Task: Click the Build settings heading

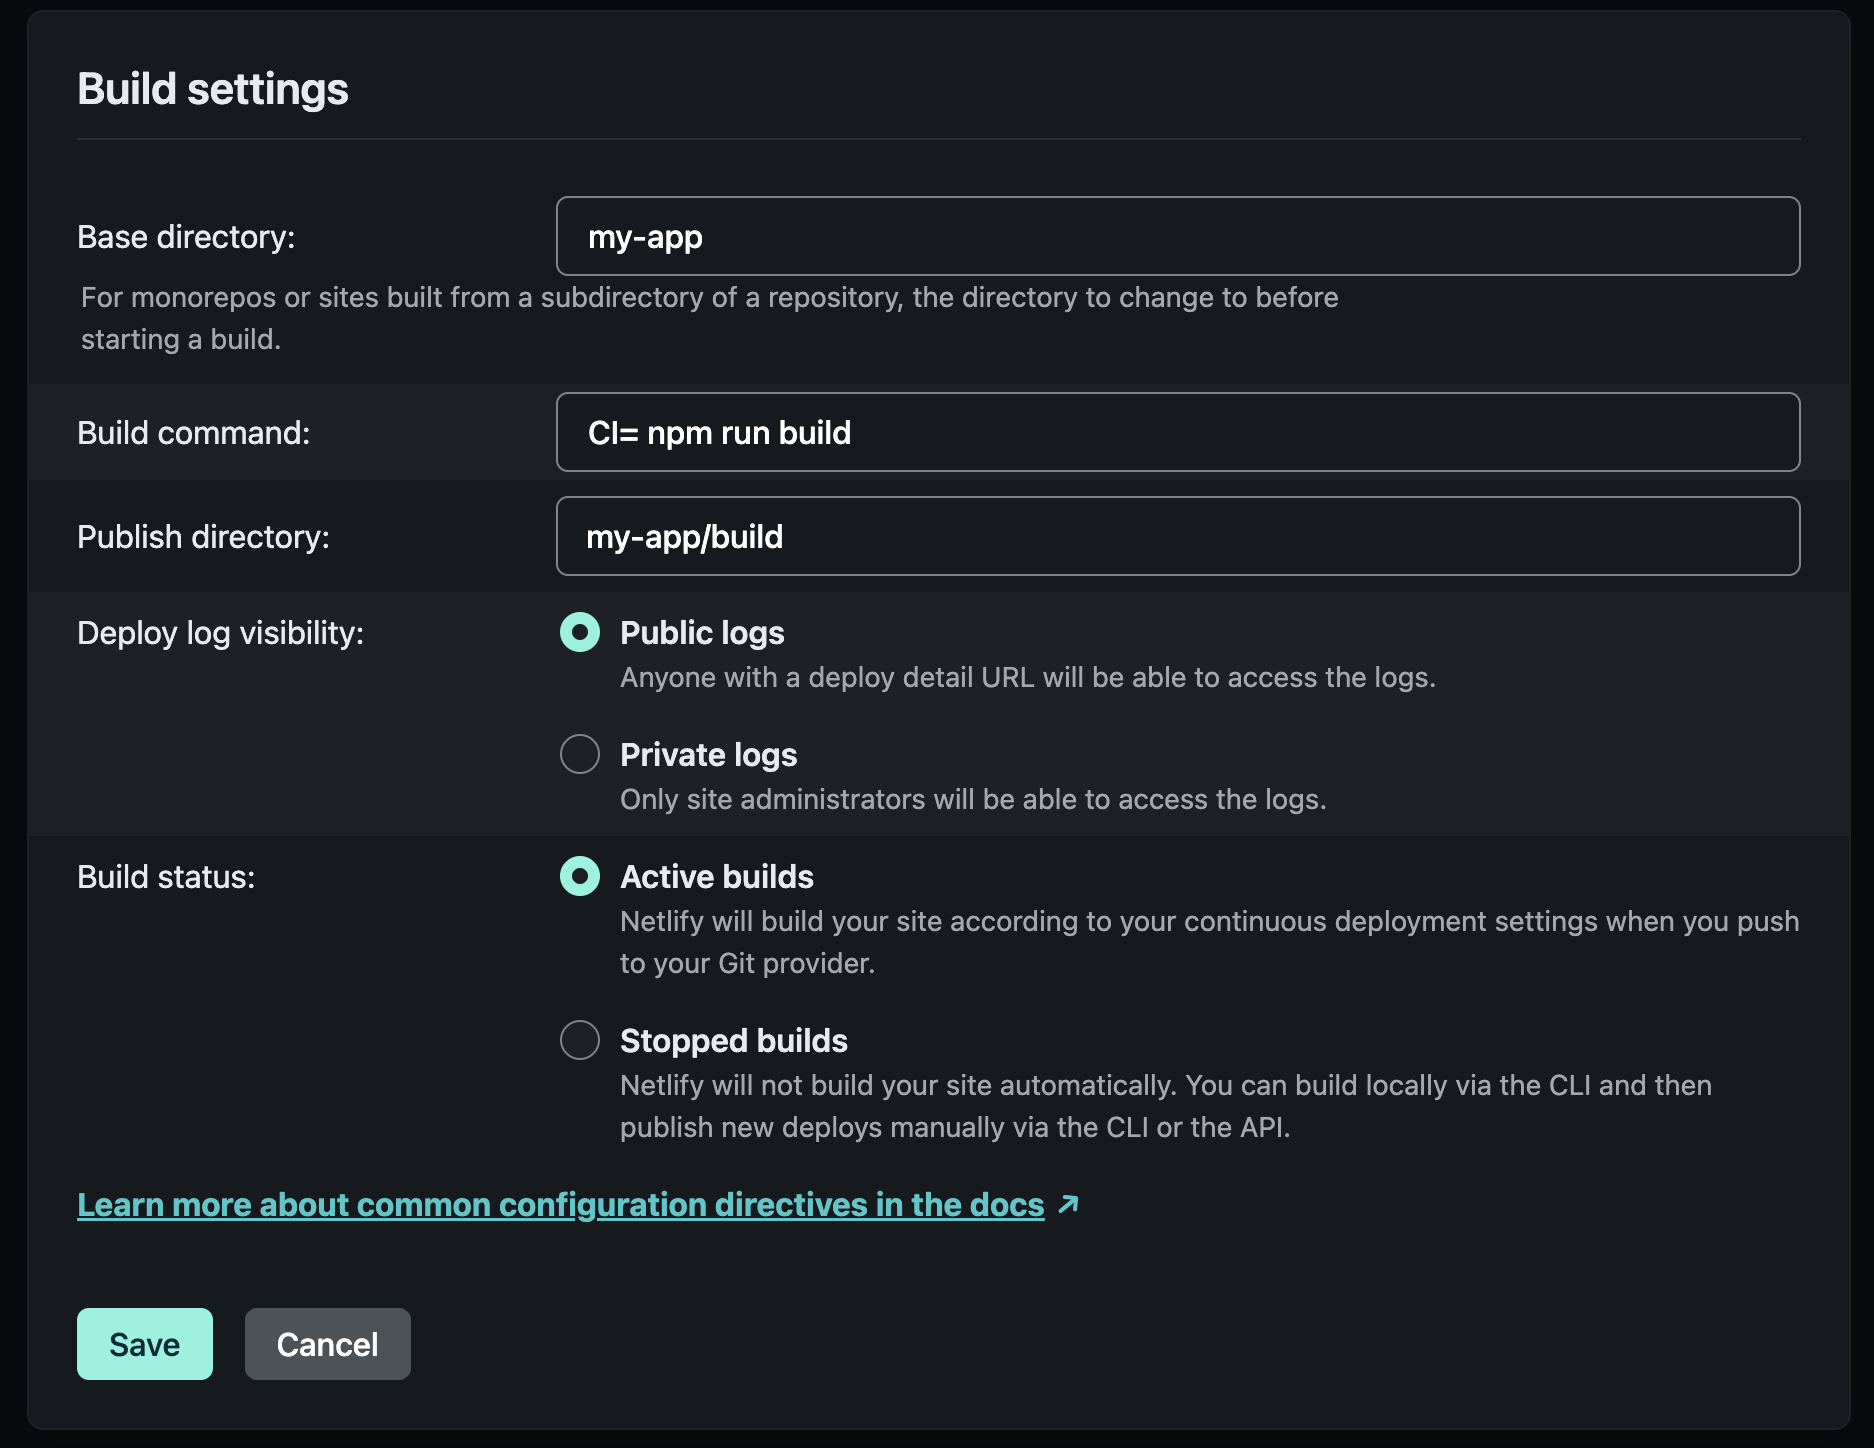Action: (x=213, y=89)
